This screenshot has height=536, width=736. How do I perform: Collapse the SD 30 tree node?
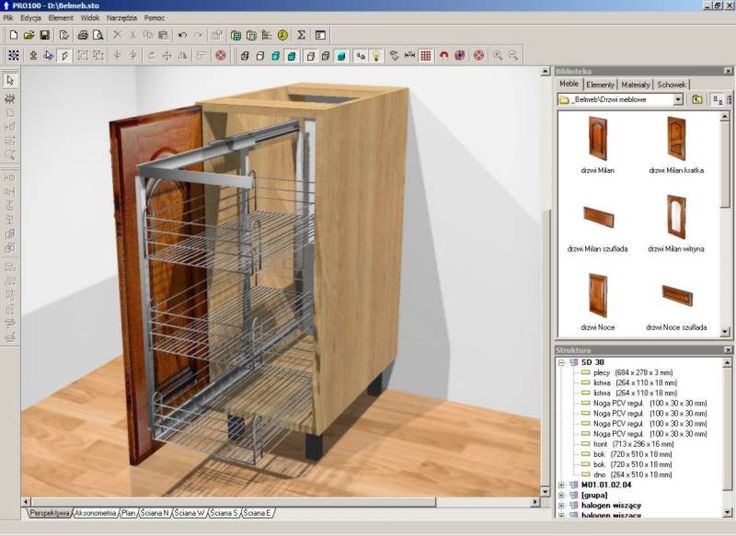coord(561,362)
